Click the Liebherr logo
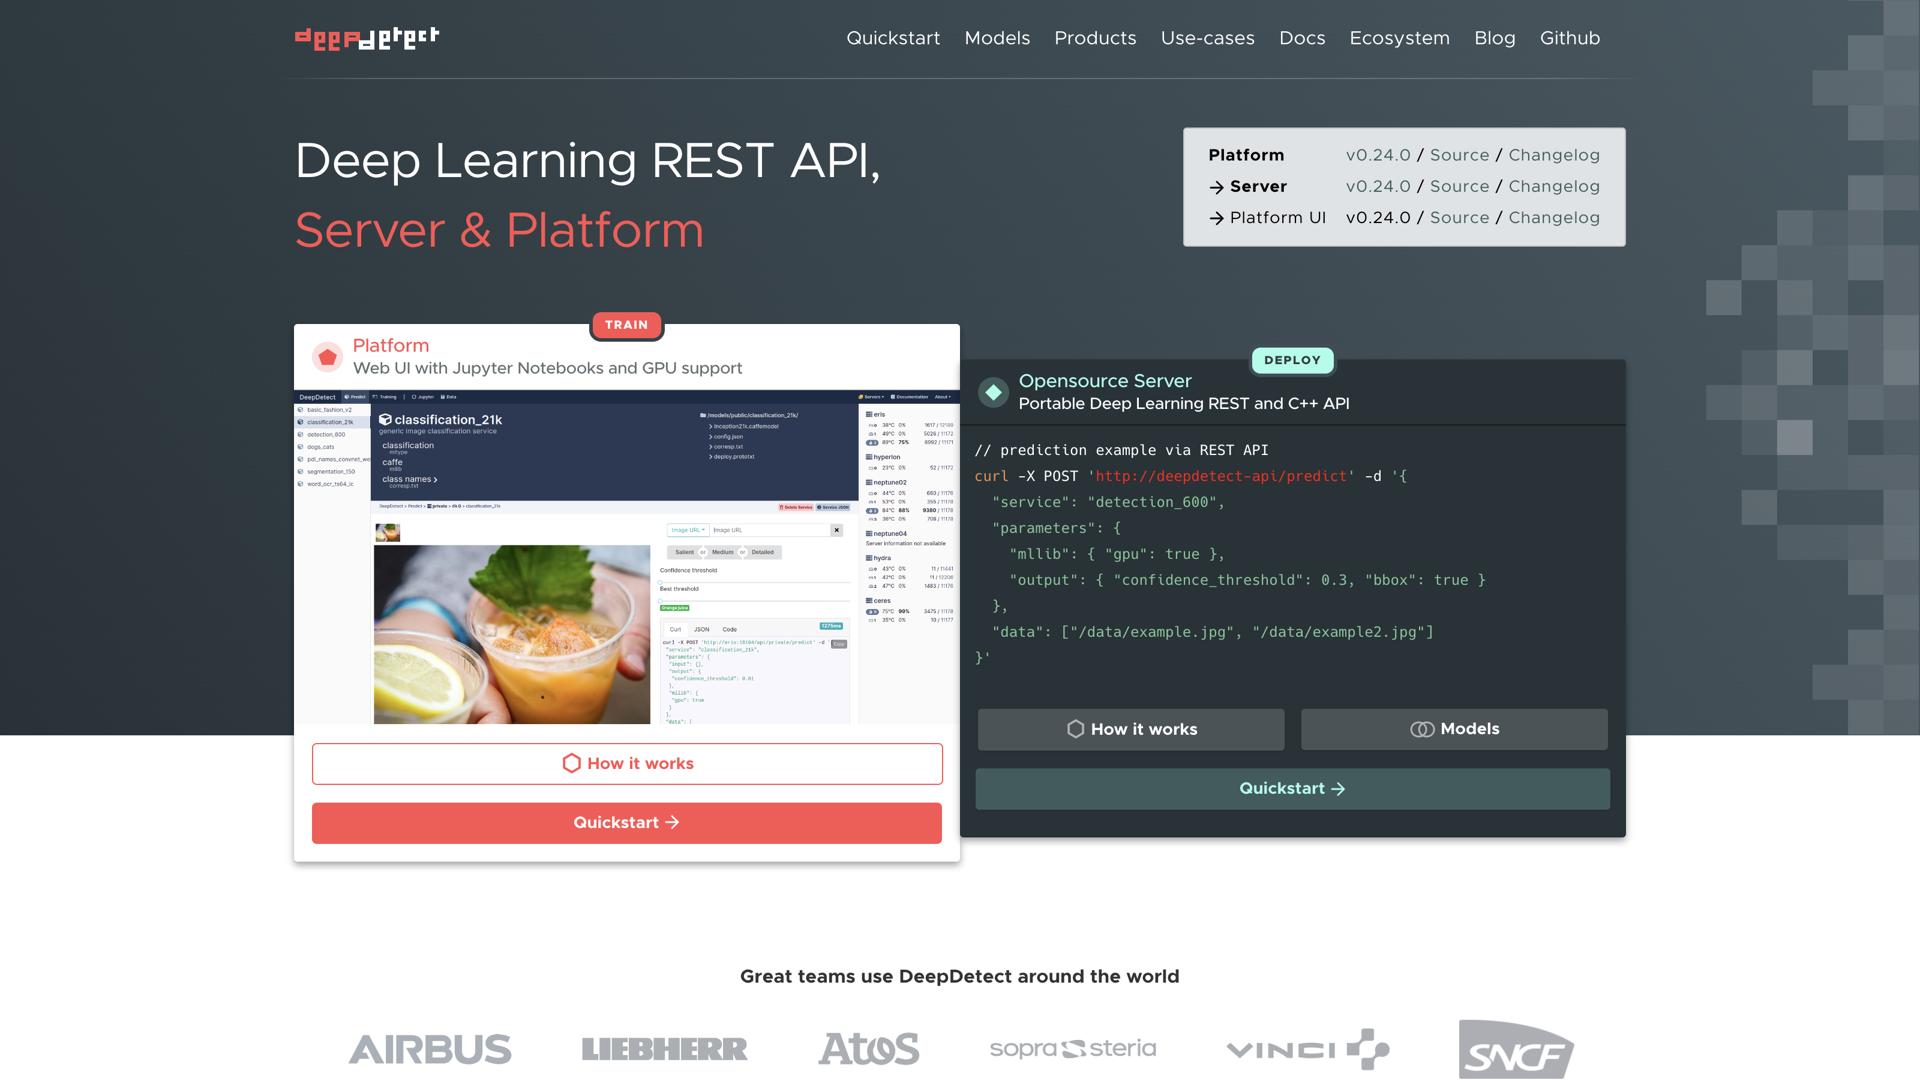This screenshot has width=1920, height=1080. (x=664, y=1049)
